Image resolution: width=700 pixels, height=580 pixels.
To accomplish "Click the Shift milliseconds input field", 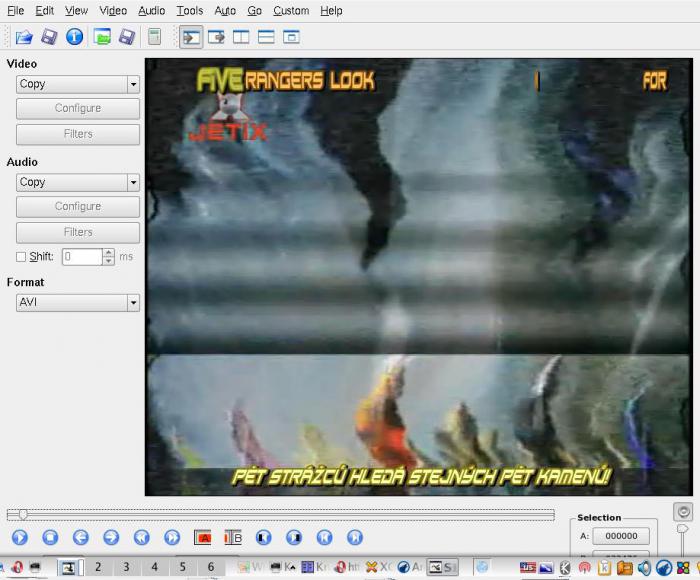I will coord(83,257).
